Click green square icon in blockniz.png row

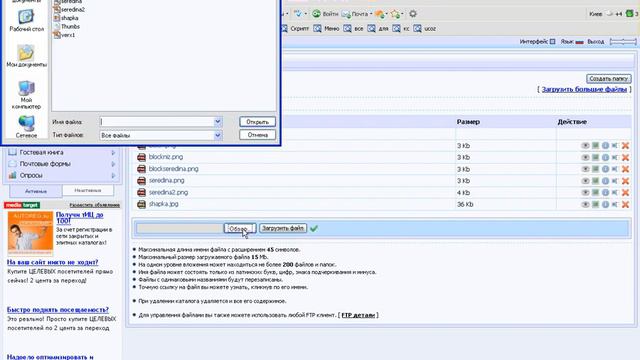pyautogui.click(x=596, y=158)
